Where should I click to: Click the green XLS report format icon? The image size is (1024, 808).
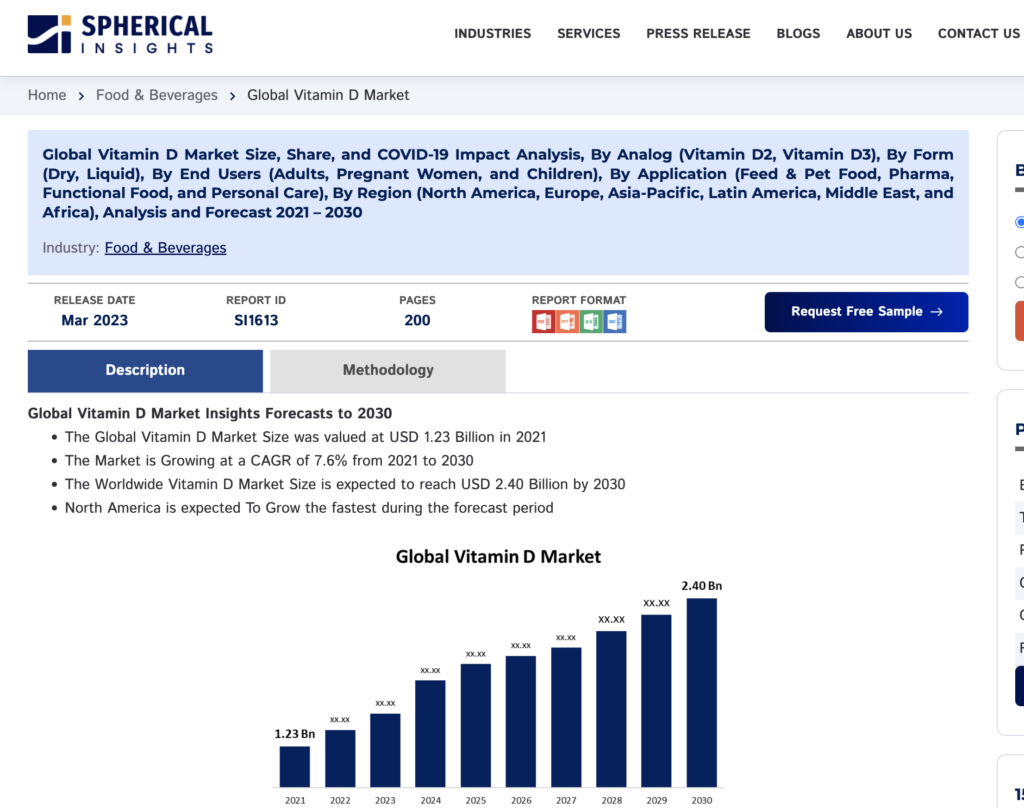(591, 321)
